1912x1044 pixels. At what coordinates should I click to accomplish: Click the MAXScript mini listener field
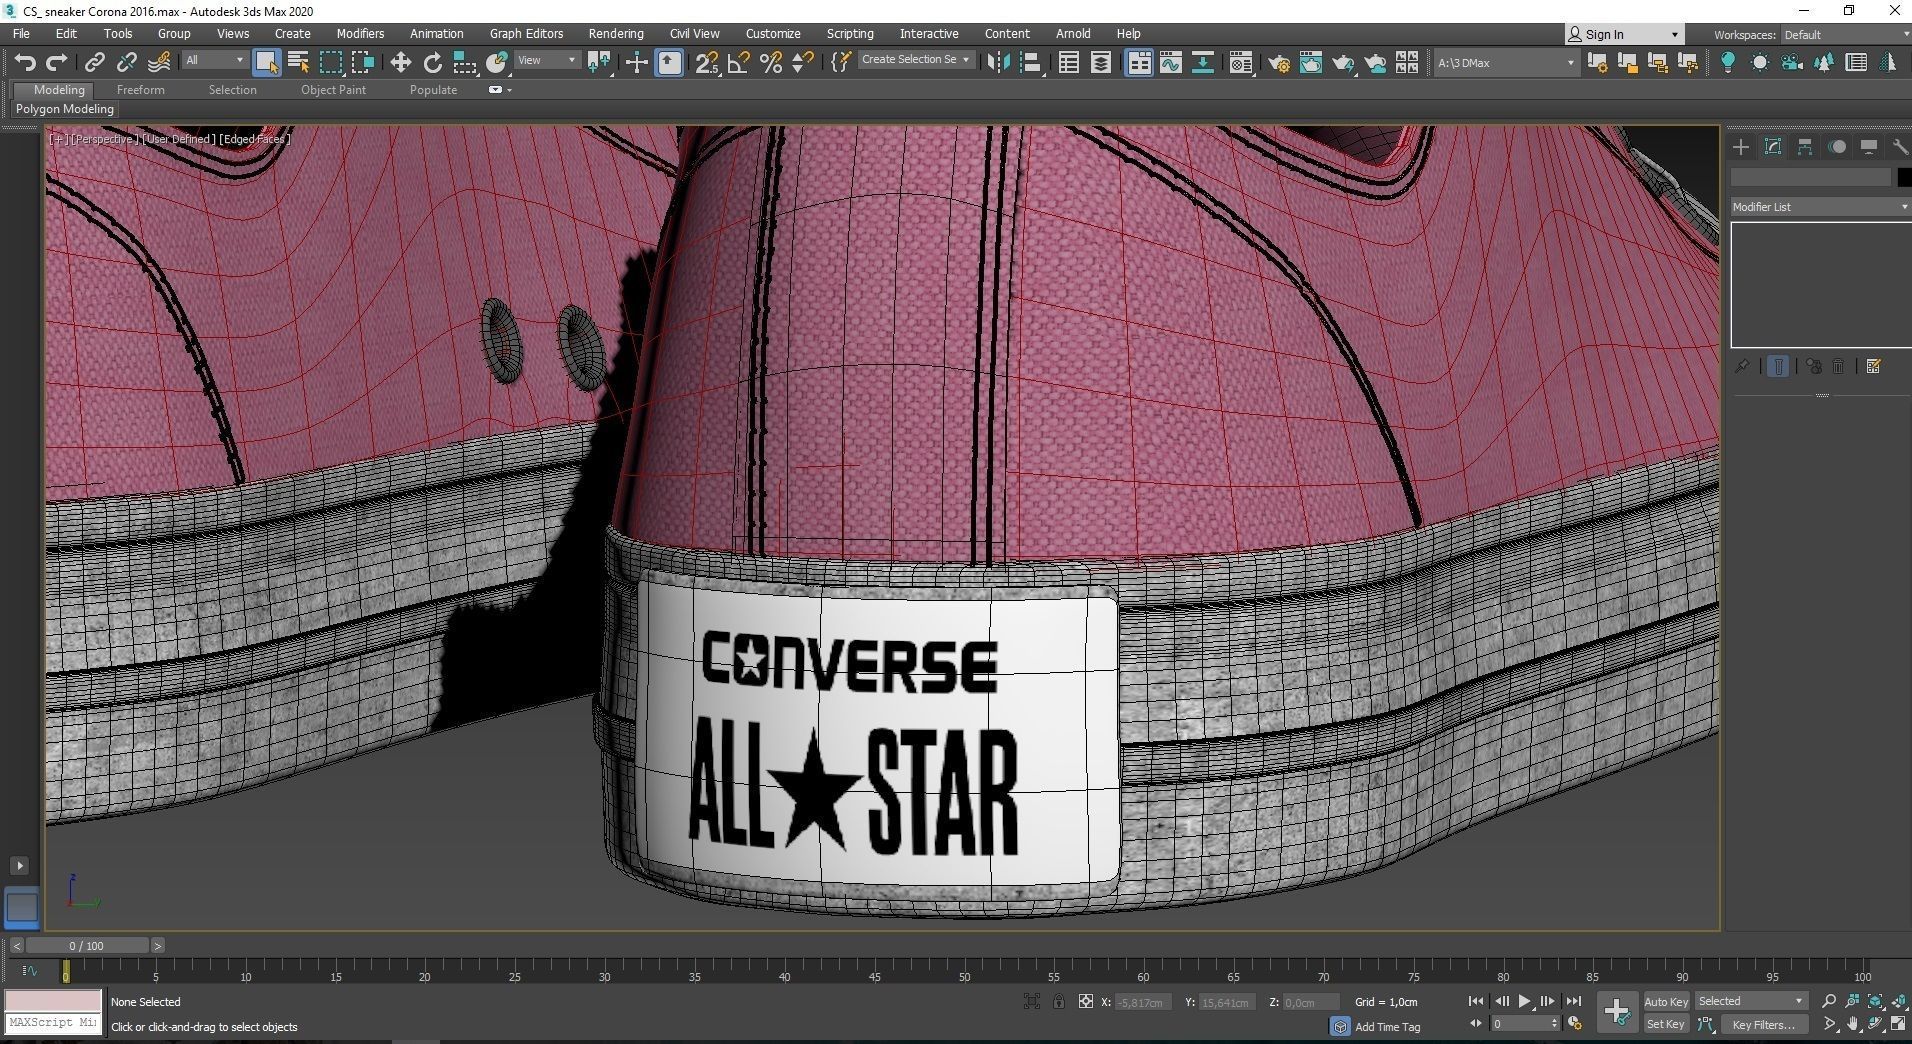[x=53, y=1023]
